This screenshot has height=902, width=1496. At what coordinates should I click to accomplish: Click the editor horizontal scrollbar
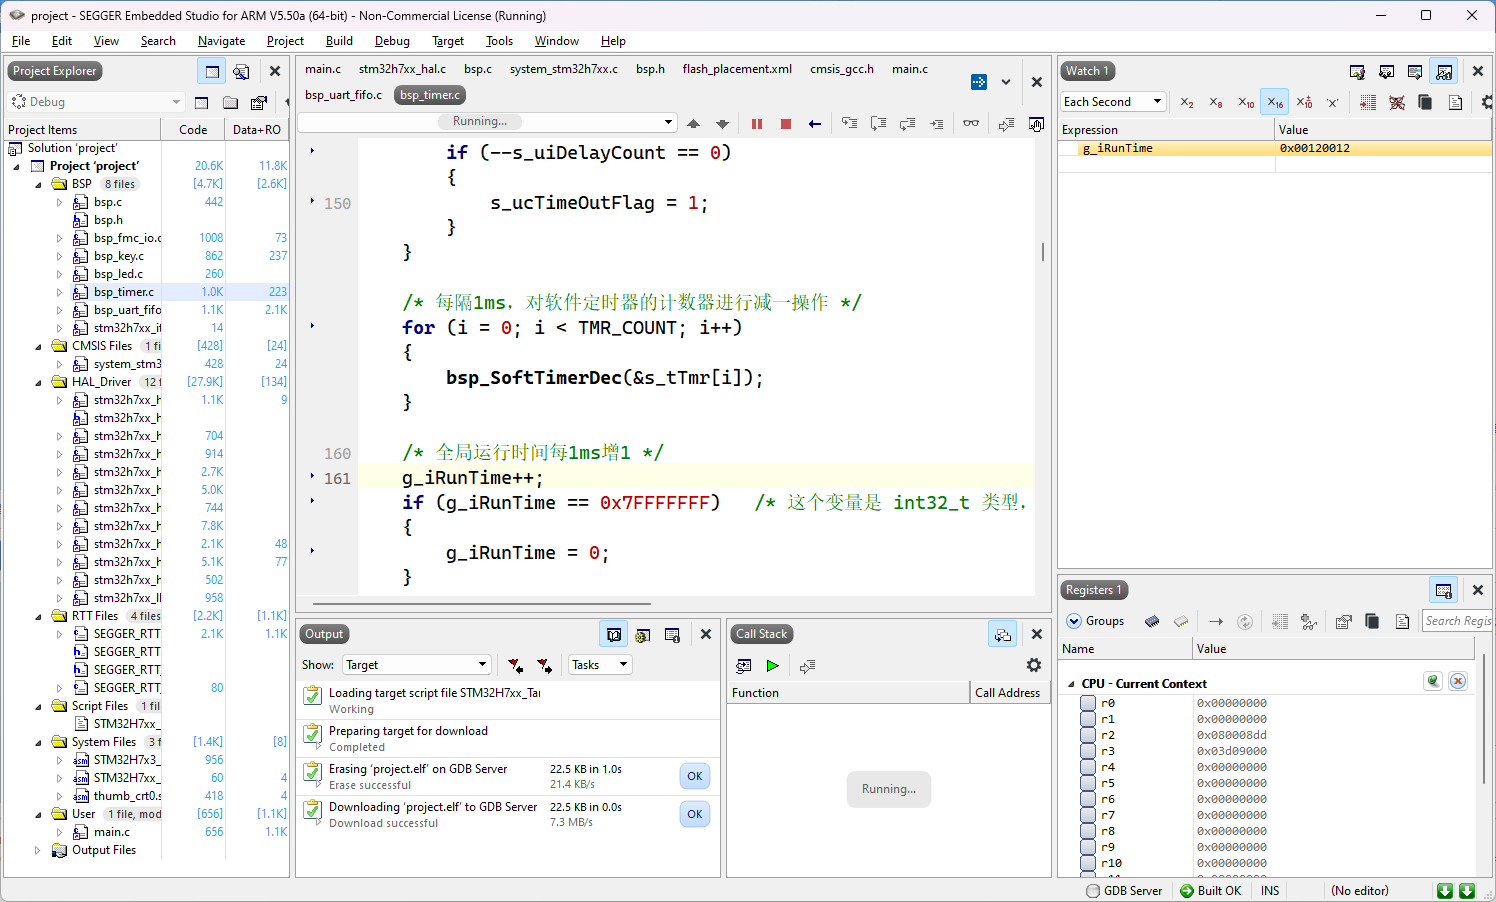click(x=482, y=604)
